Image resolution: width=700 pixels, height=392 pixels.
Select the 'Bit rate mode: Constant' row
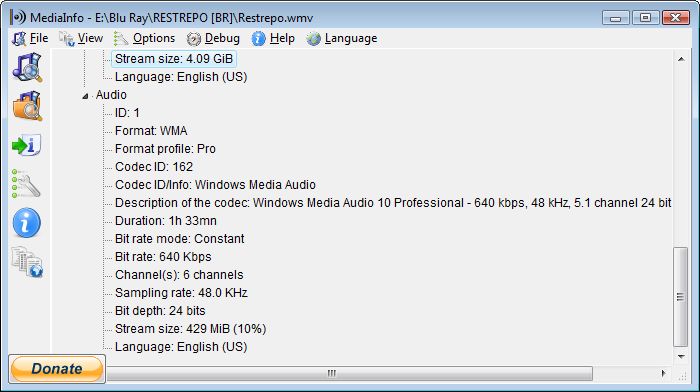[x=179, y=239]
